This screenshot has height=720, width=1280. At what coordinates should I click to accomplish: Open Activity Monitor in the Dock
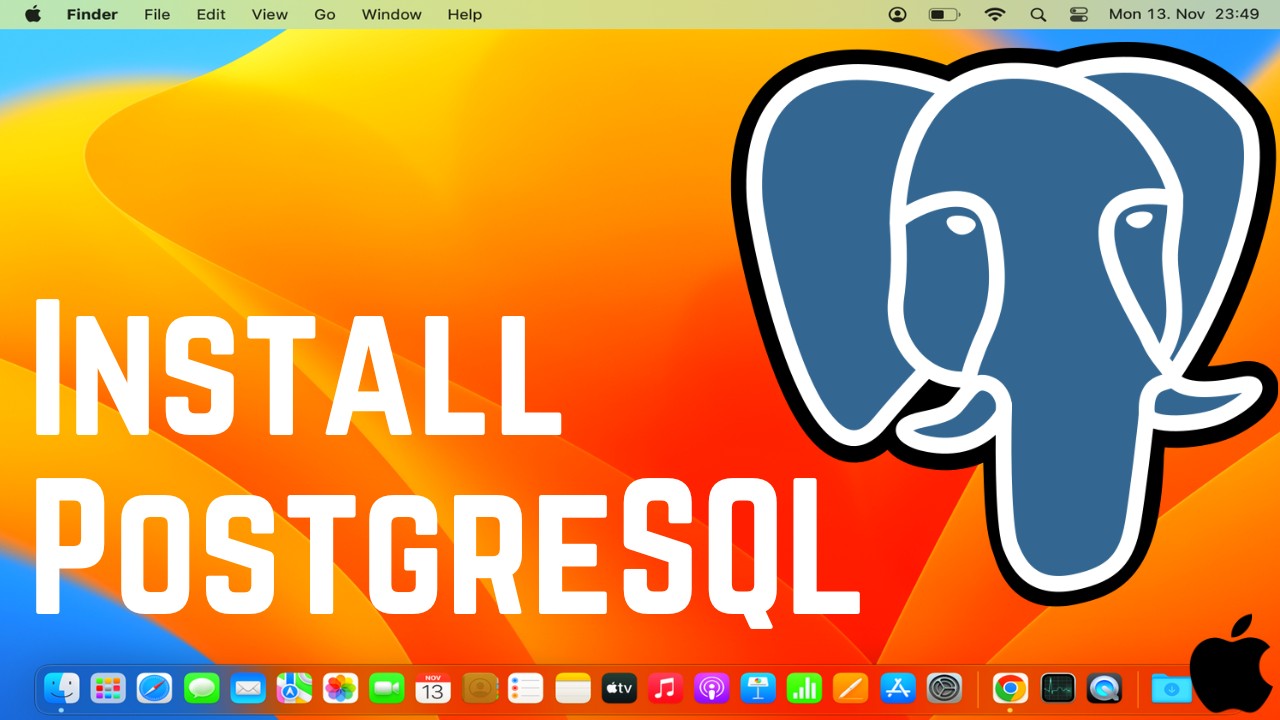(1058, 688)
